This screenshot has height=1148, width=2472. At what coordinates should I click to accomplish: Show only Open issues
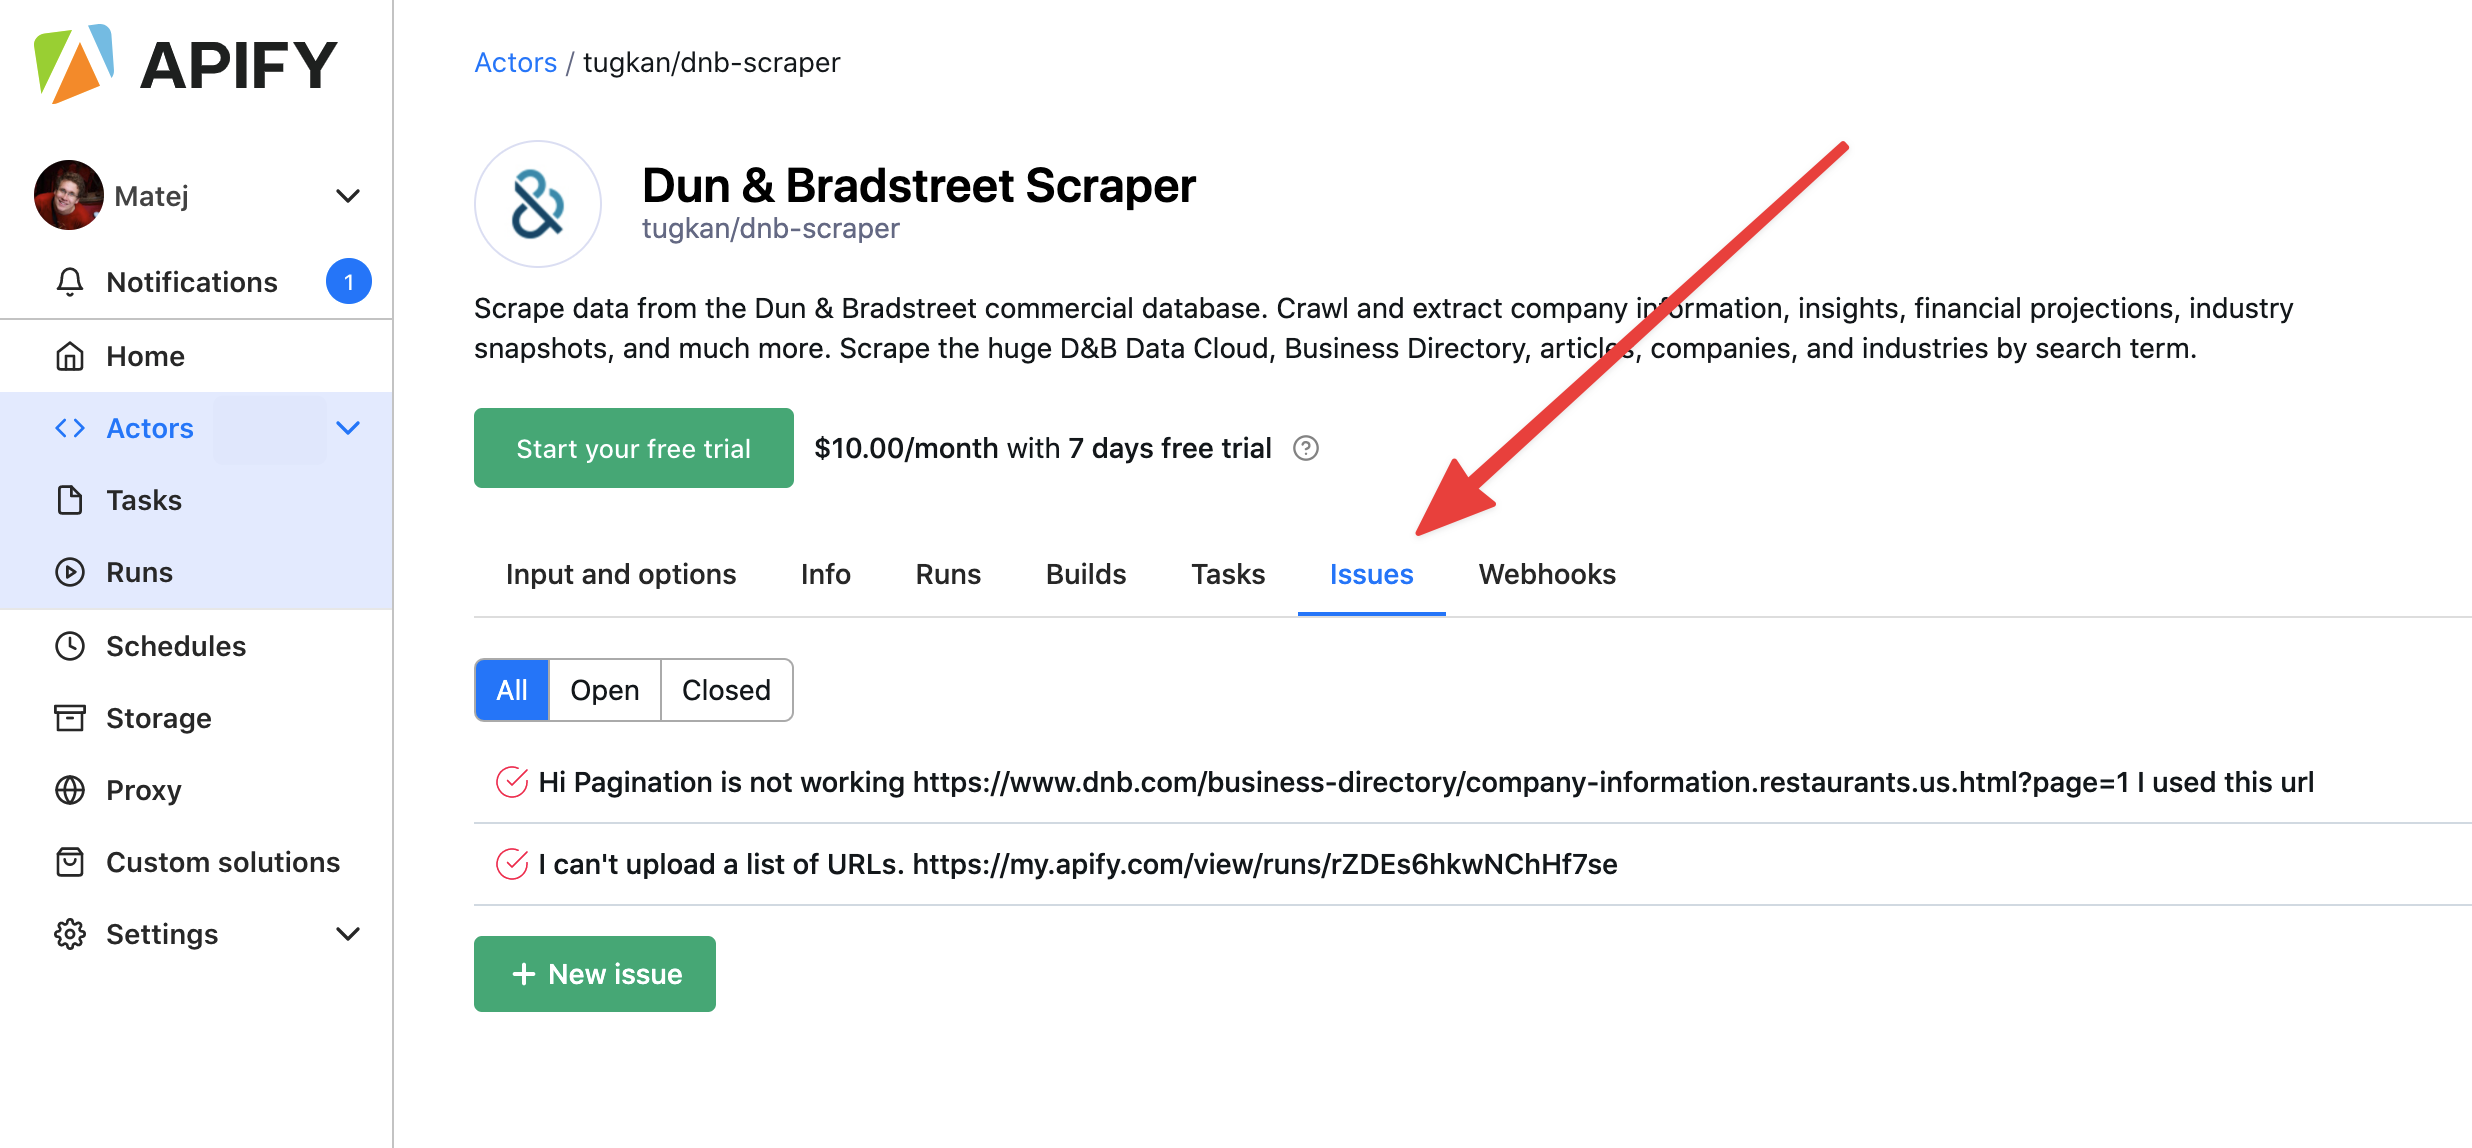pos(604,690)
